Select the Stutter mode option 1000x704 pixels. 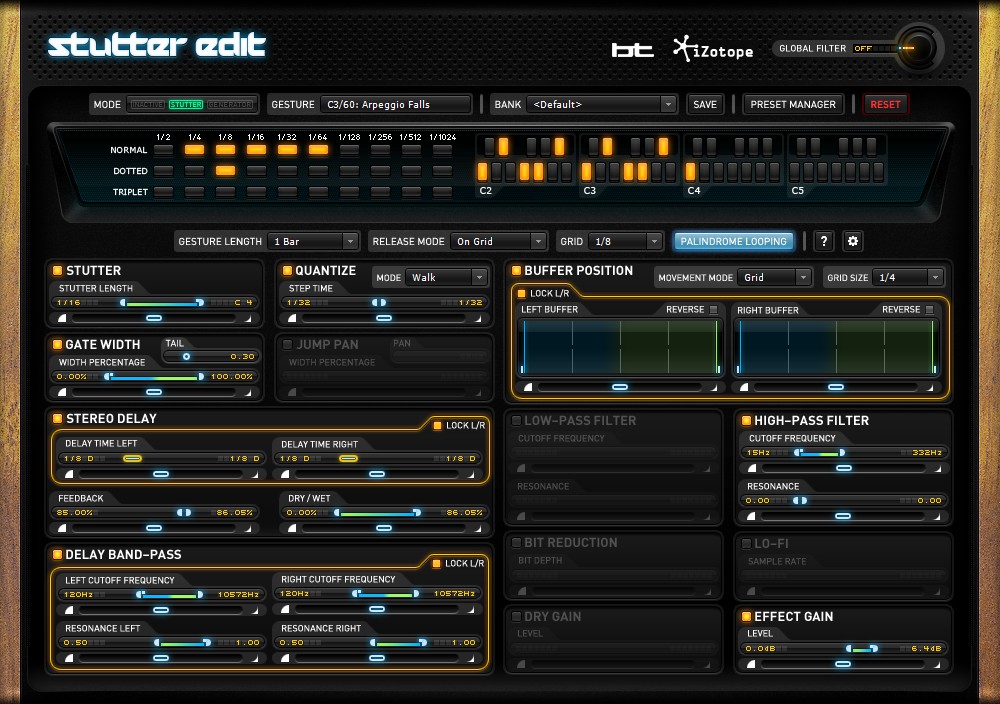(x=186, y=104)
